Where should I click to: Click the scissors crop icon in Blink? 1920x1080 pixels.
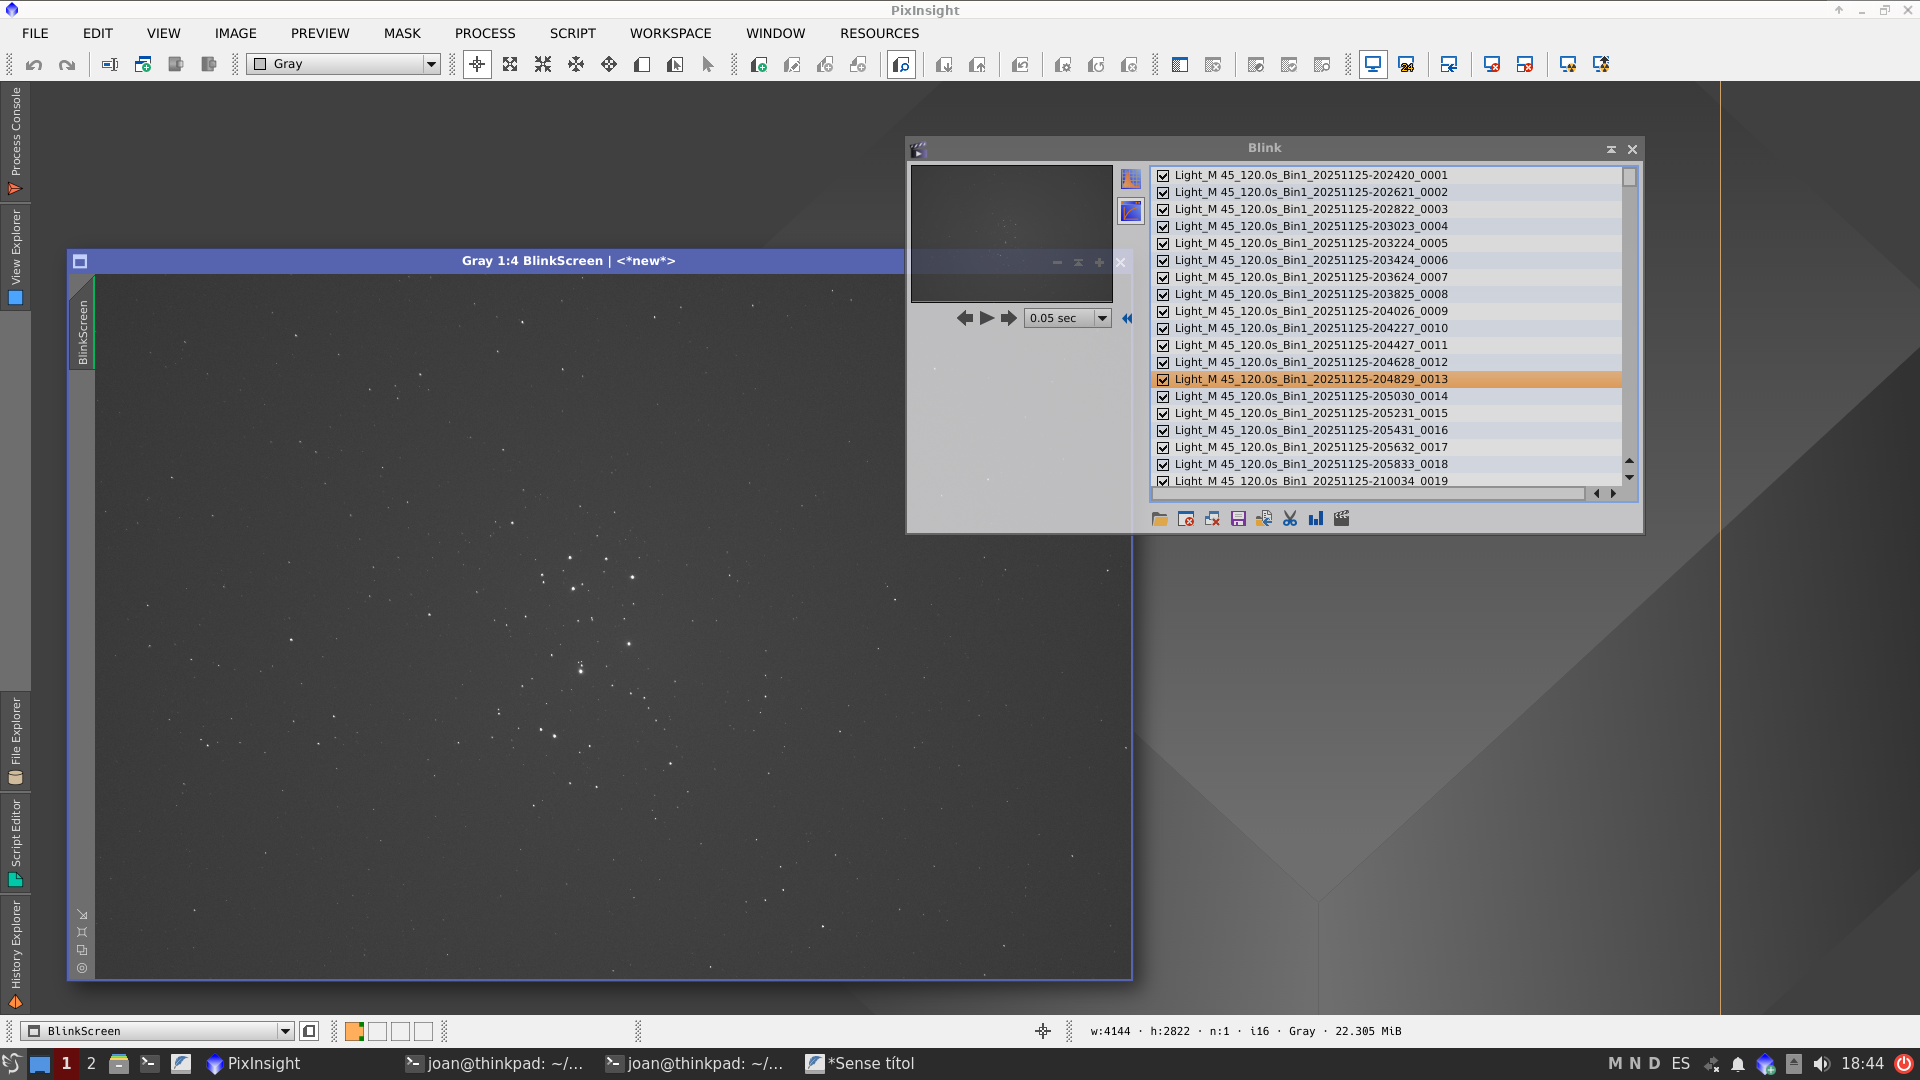point(1289,519)
